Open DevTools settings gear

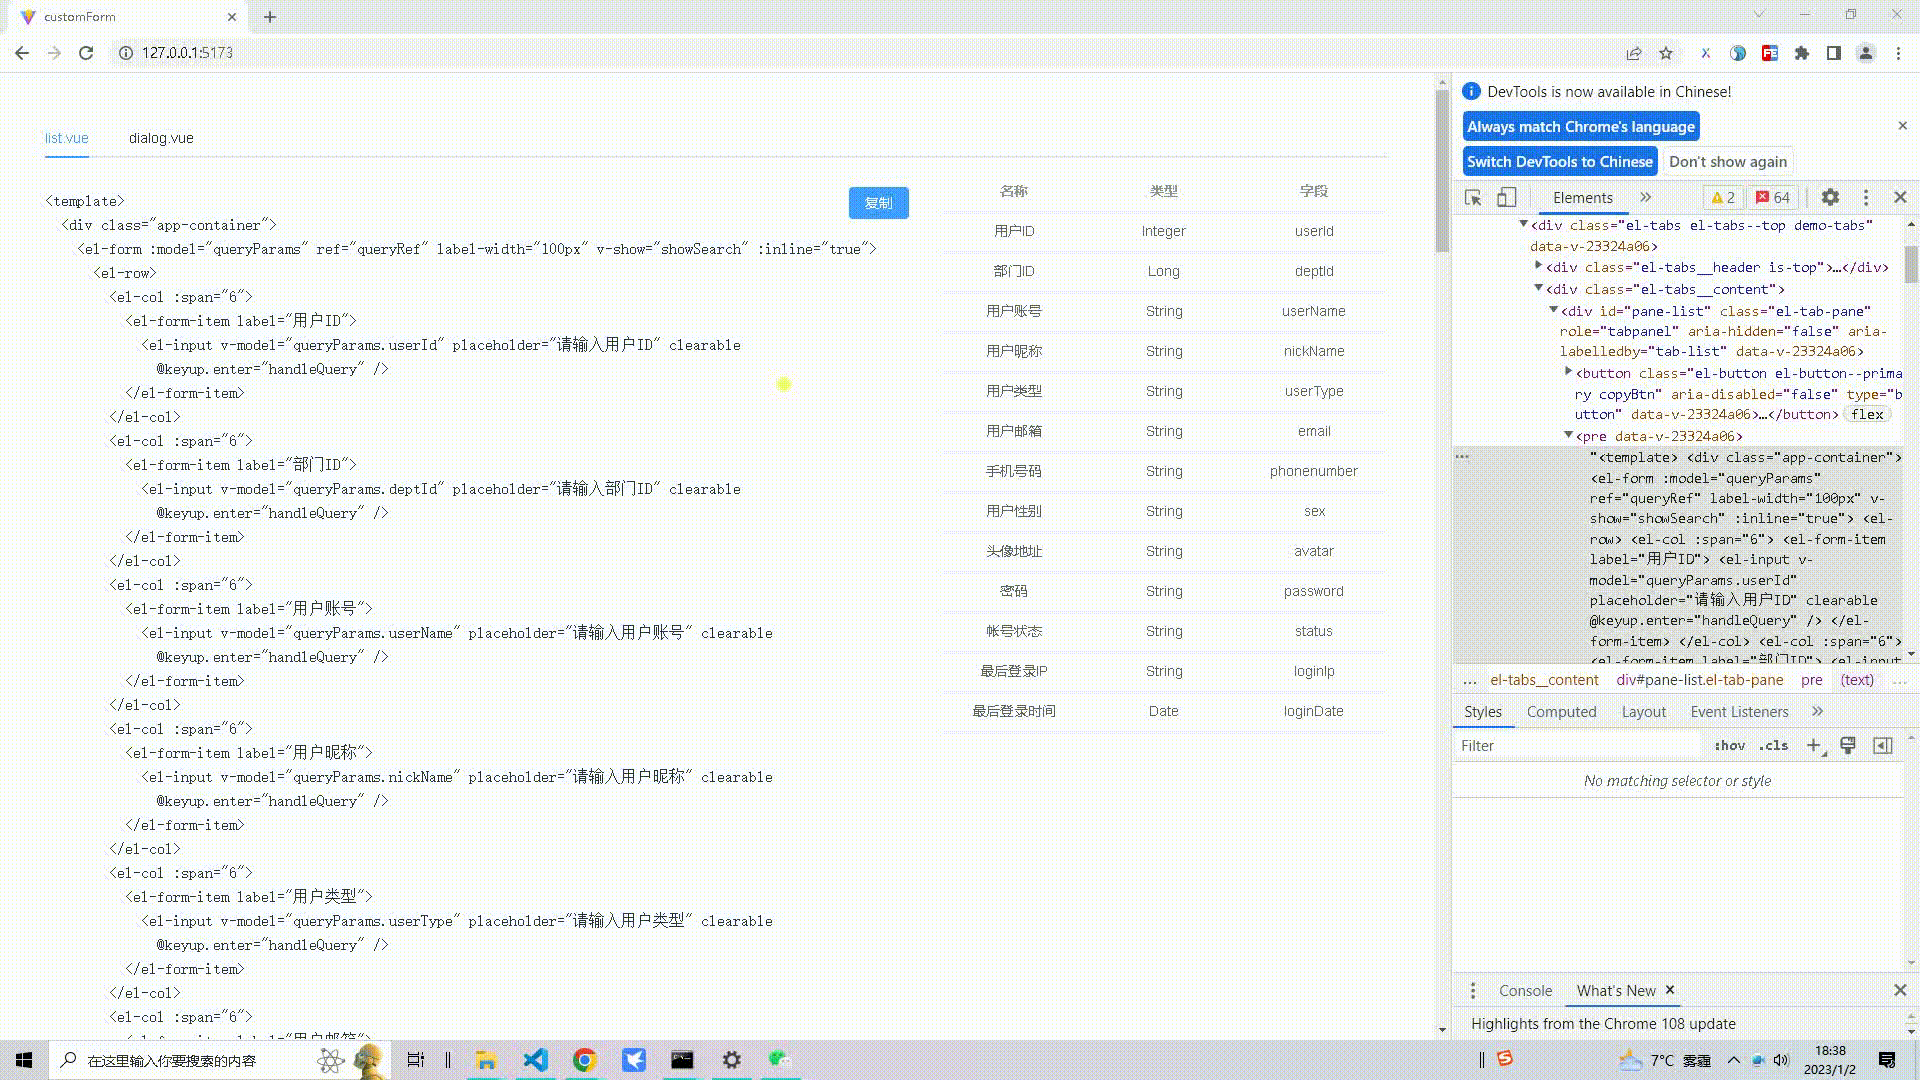tap(1830, 198)
